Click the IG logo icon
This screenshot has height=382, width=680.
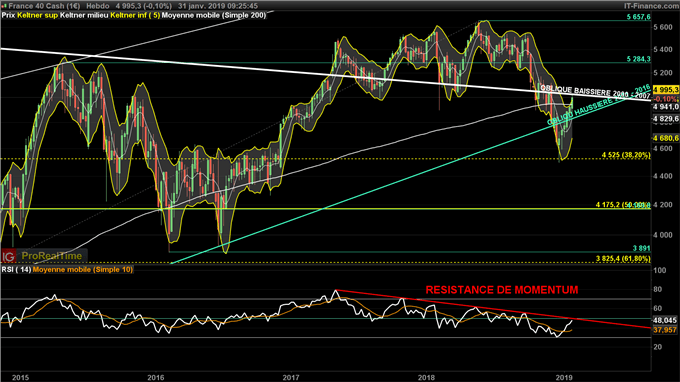9,256
